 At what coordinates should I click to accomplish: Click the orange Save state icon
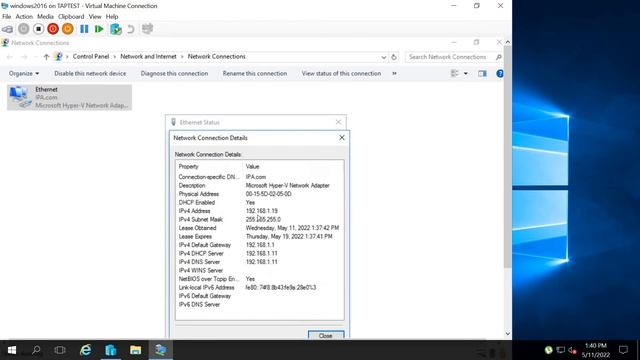pyautogui.click(x=68, y=29)
